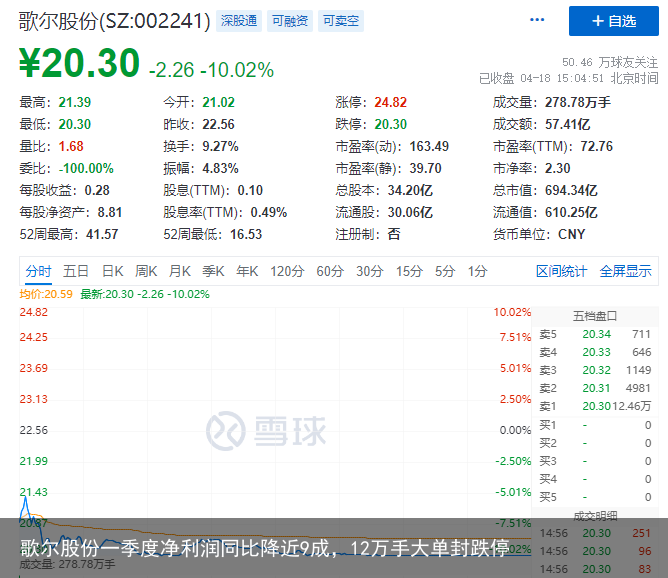This screenshot has height=578, width=668.
Task: Click the 货币单位 CNY entry
Action: [539, 234]
